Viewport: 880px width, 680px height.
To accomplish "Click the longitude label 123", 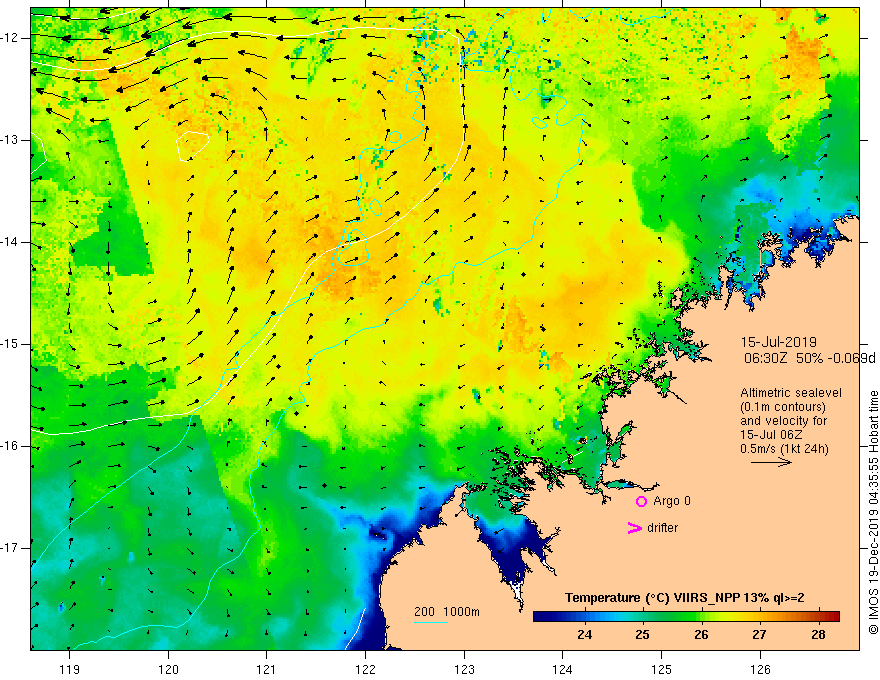I will point(464,669).
